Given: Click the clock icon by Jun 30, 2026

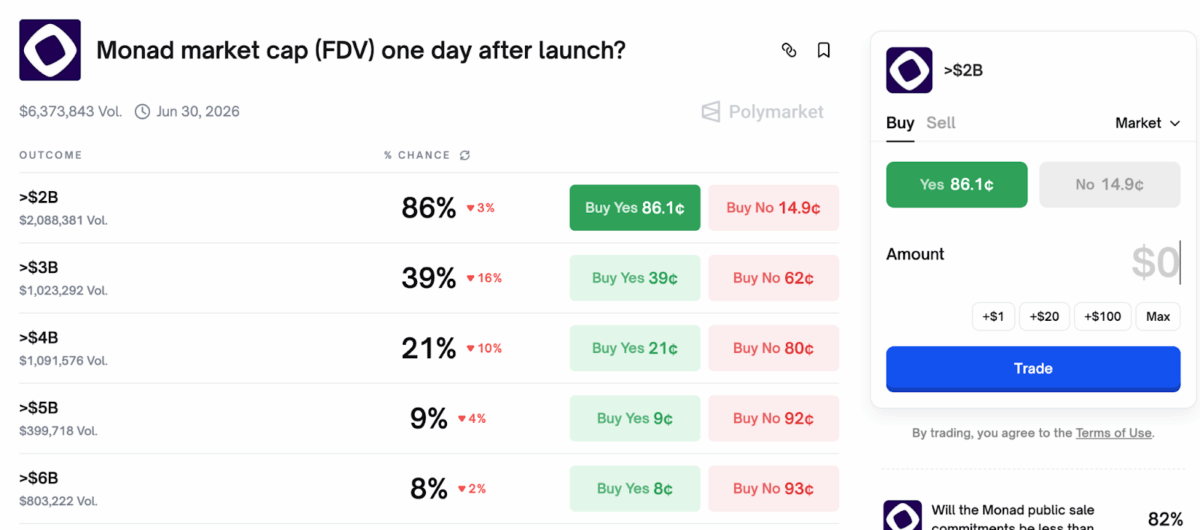Looking at the screenshot, I should (142, 111).
